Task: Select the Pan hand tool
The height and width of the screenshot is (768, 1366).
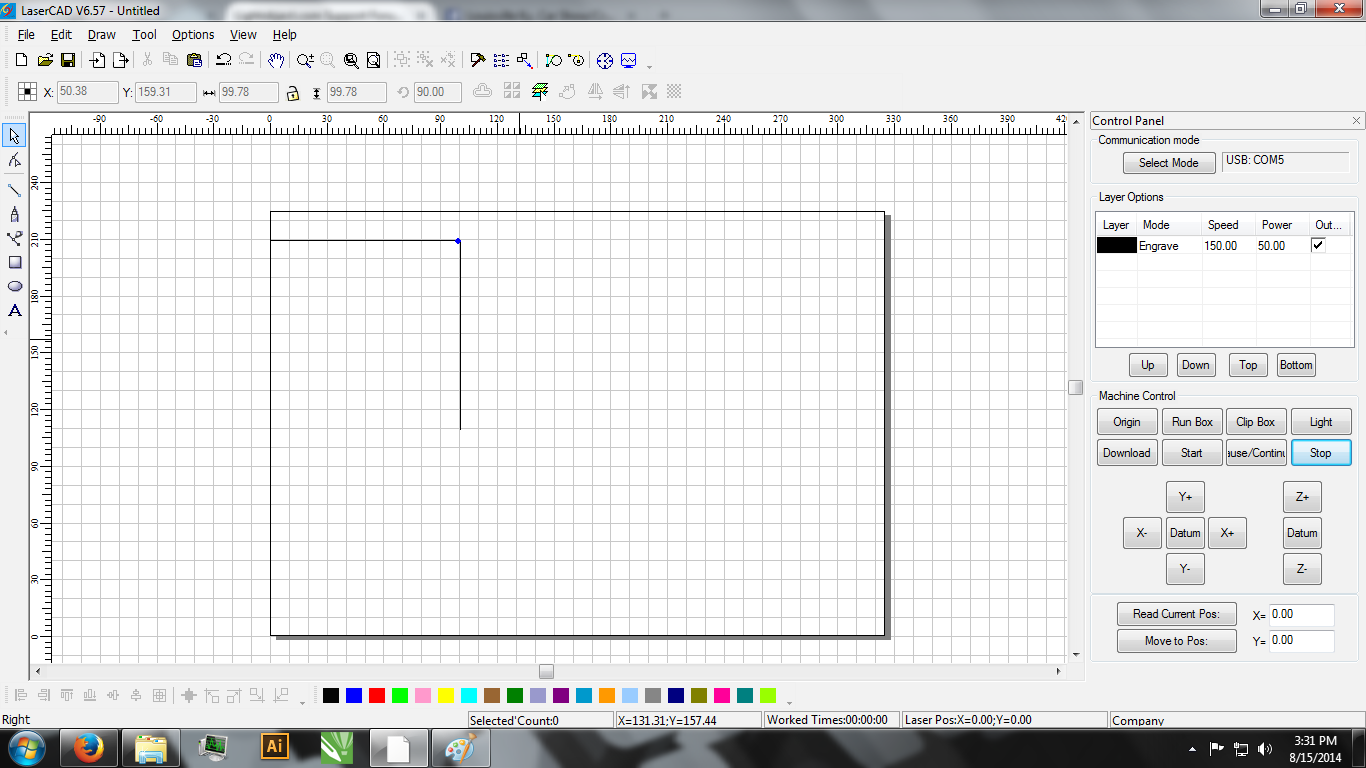Action: [276, 61]
